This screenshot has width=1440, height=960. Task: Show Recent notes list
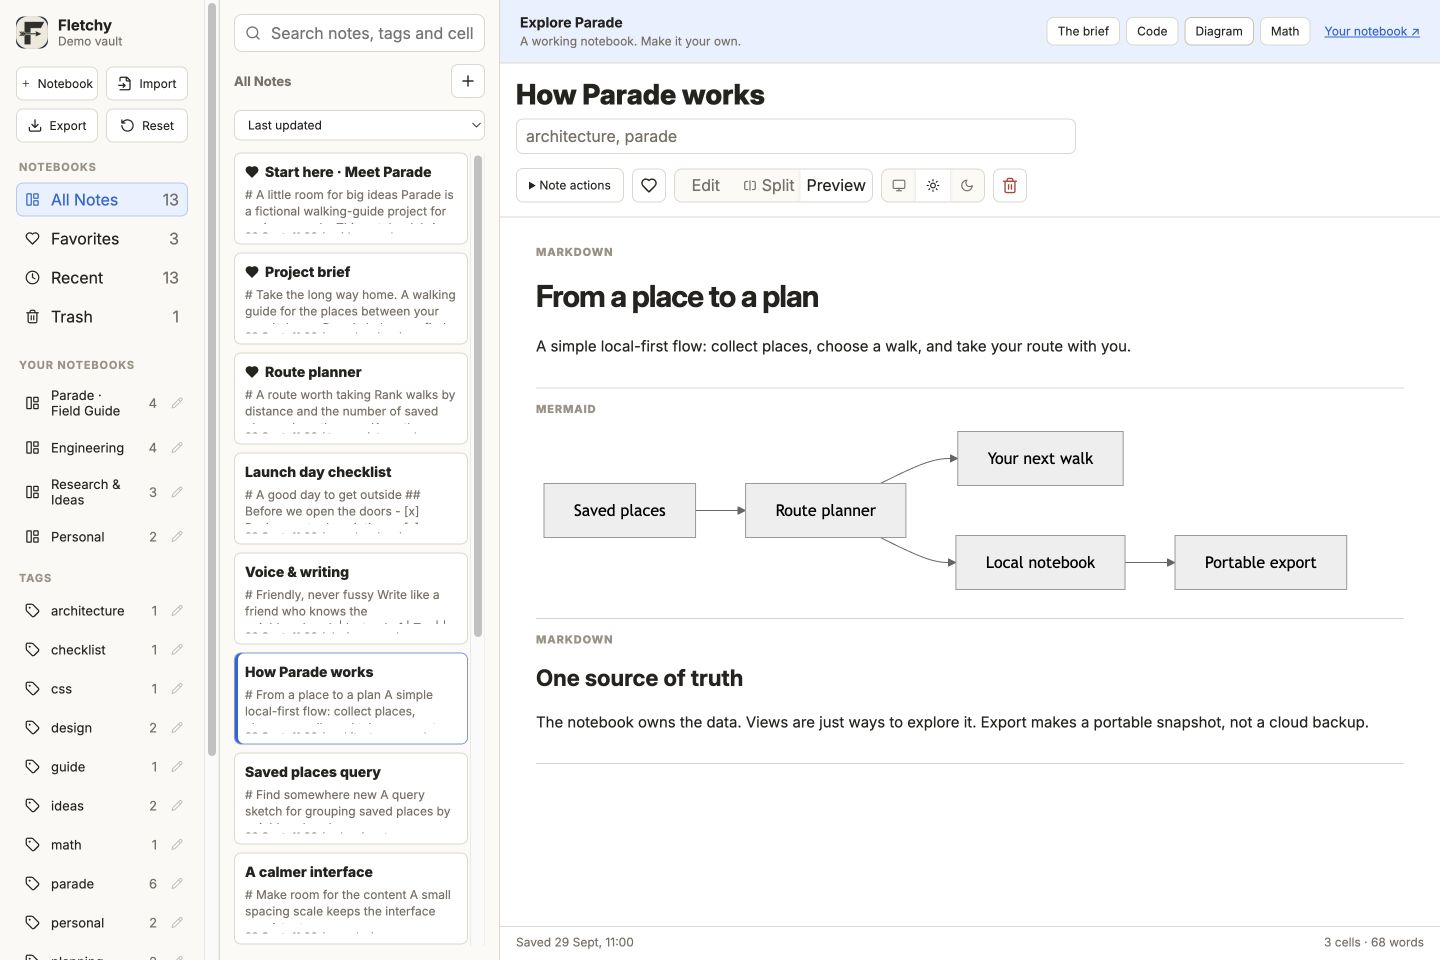(102, 278)
